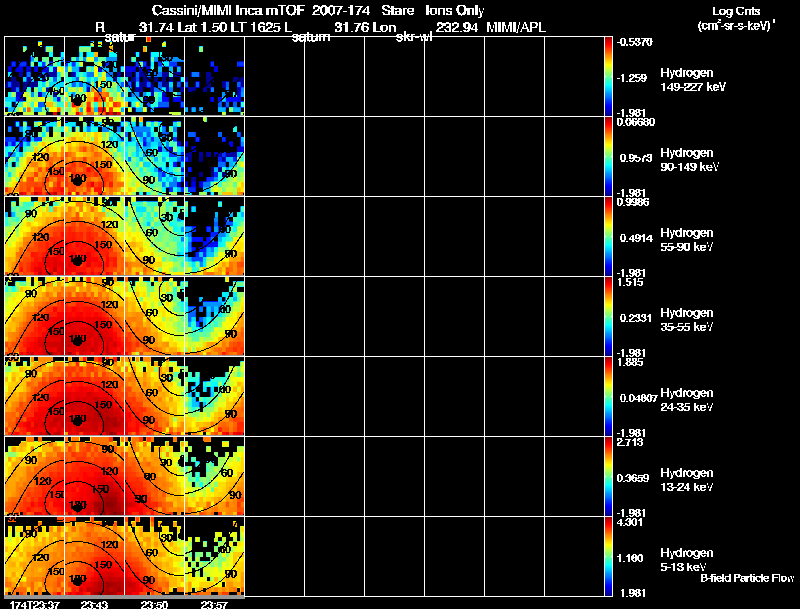Screen dimensions: 800x609
Task: Click the 174T23:37 time label
Action: pyautogui.click(x=34, y=604)
